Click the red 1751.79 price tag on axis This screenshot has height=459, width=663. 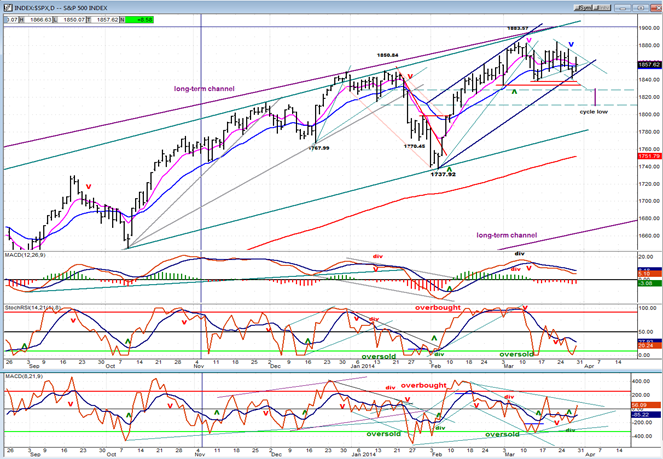coord(650,156)
